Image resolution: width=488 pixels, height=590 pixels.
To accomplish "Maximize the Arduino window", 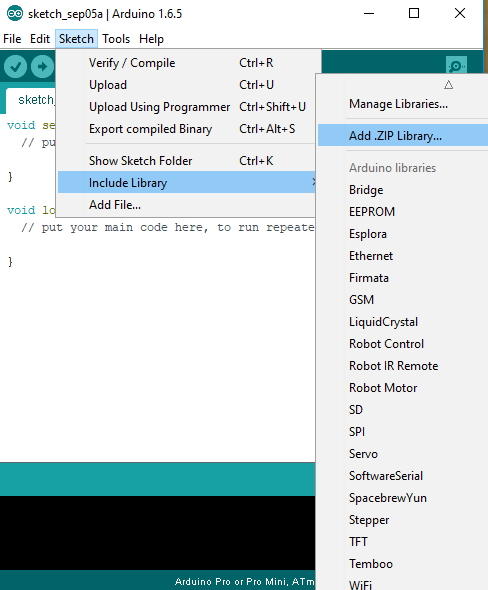I will (414, 14).
